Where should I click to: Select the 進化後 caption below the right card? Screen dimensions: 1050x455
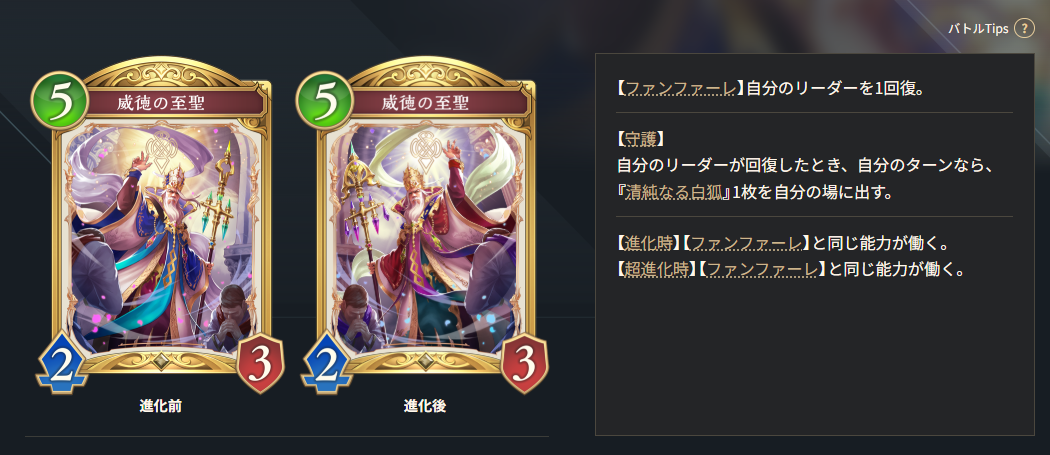point(425,406)
